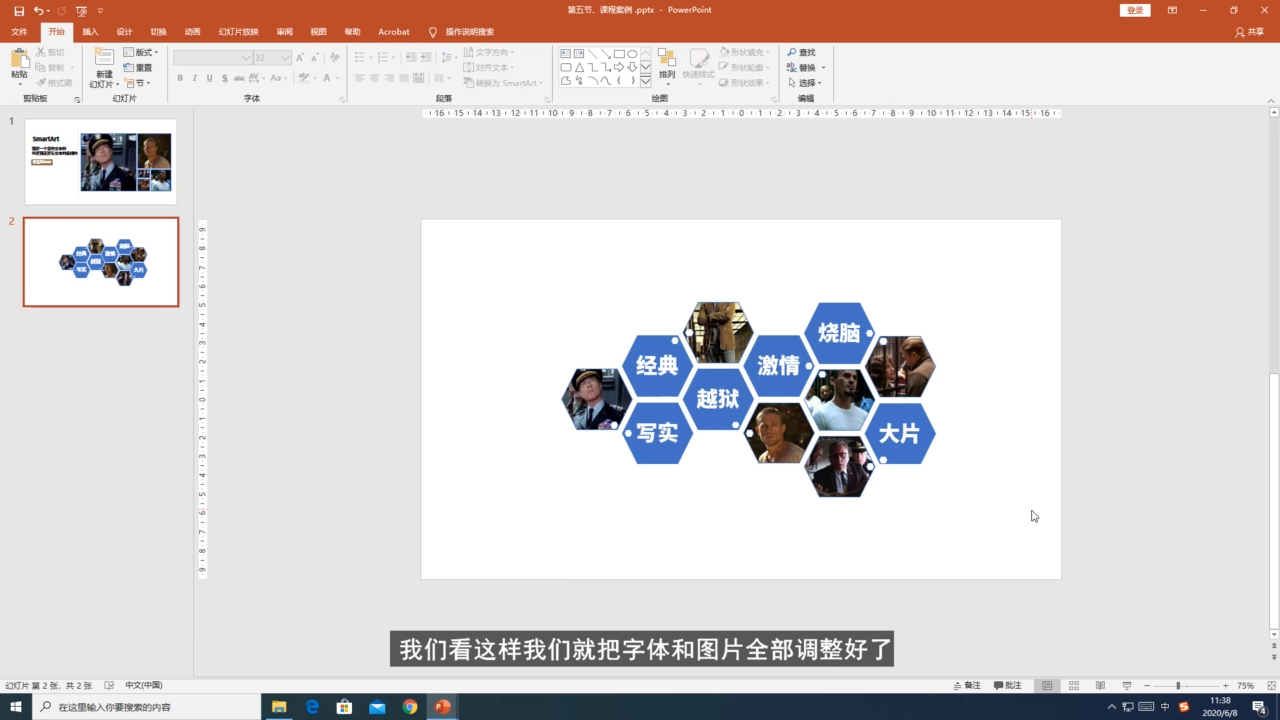Open the font name combo box

212,58
